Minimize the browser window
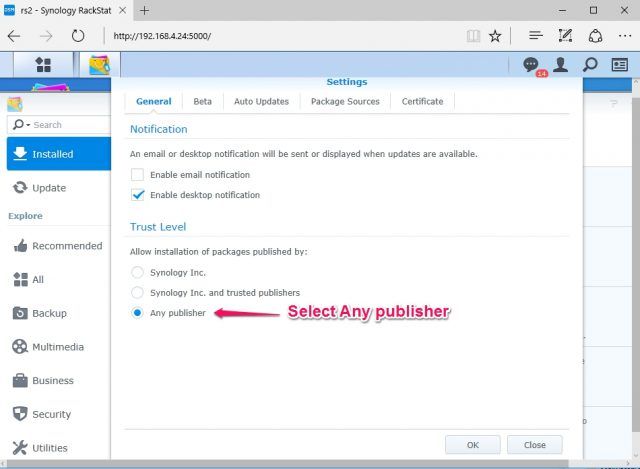 coord(562,11)
